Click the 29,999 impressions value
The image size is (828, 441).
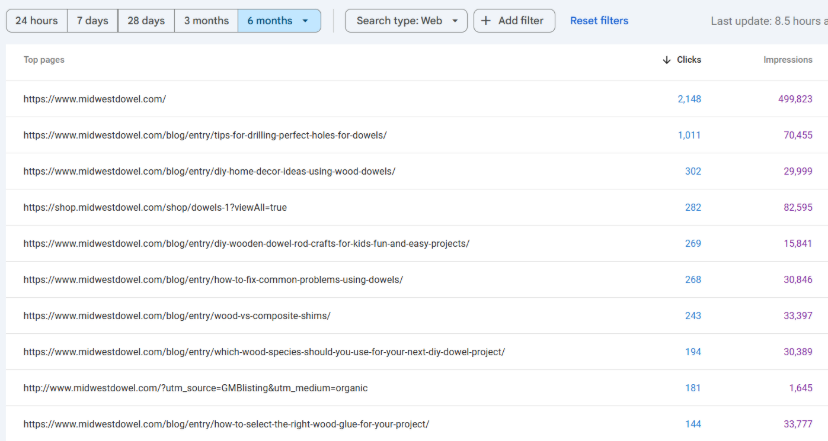(x=797, y=171)
